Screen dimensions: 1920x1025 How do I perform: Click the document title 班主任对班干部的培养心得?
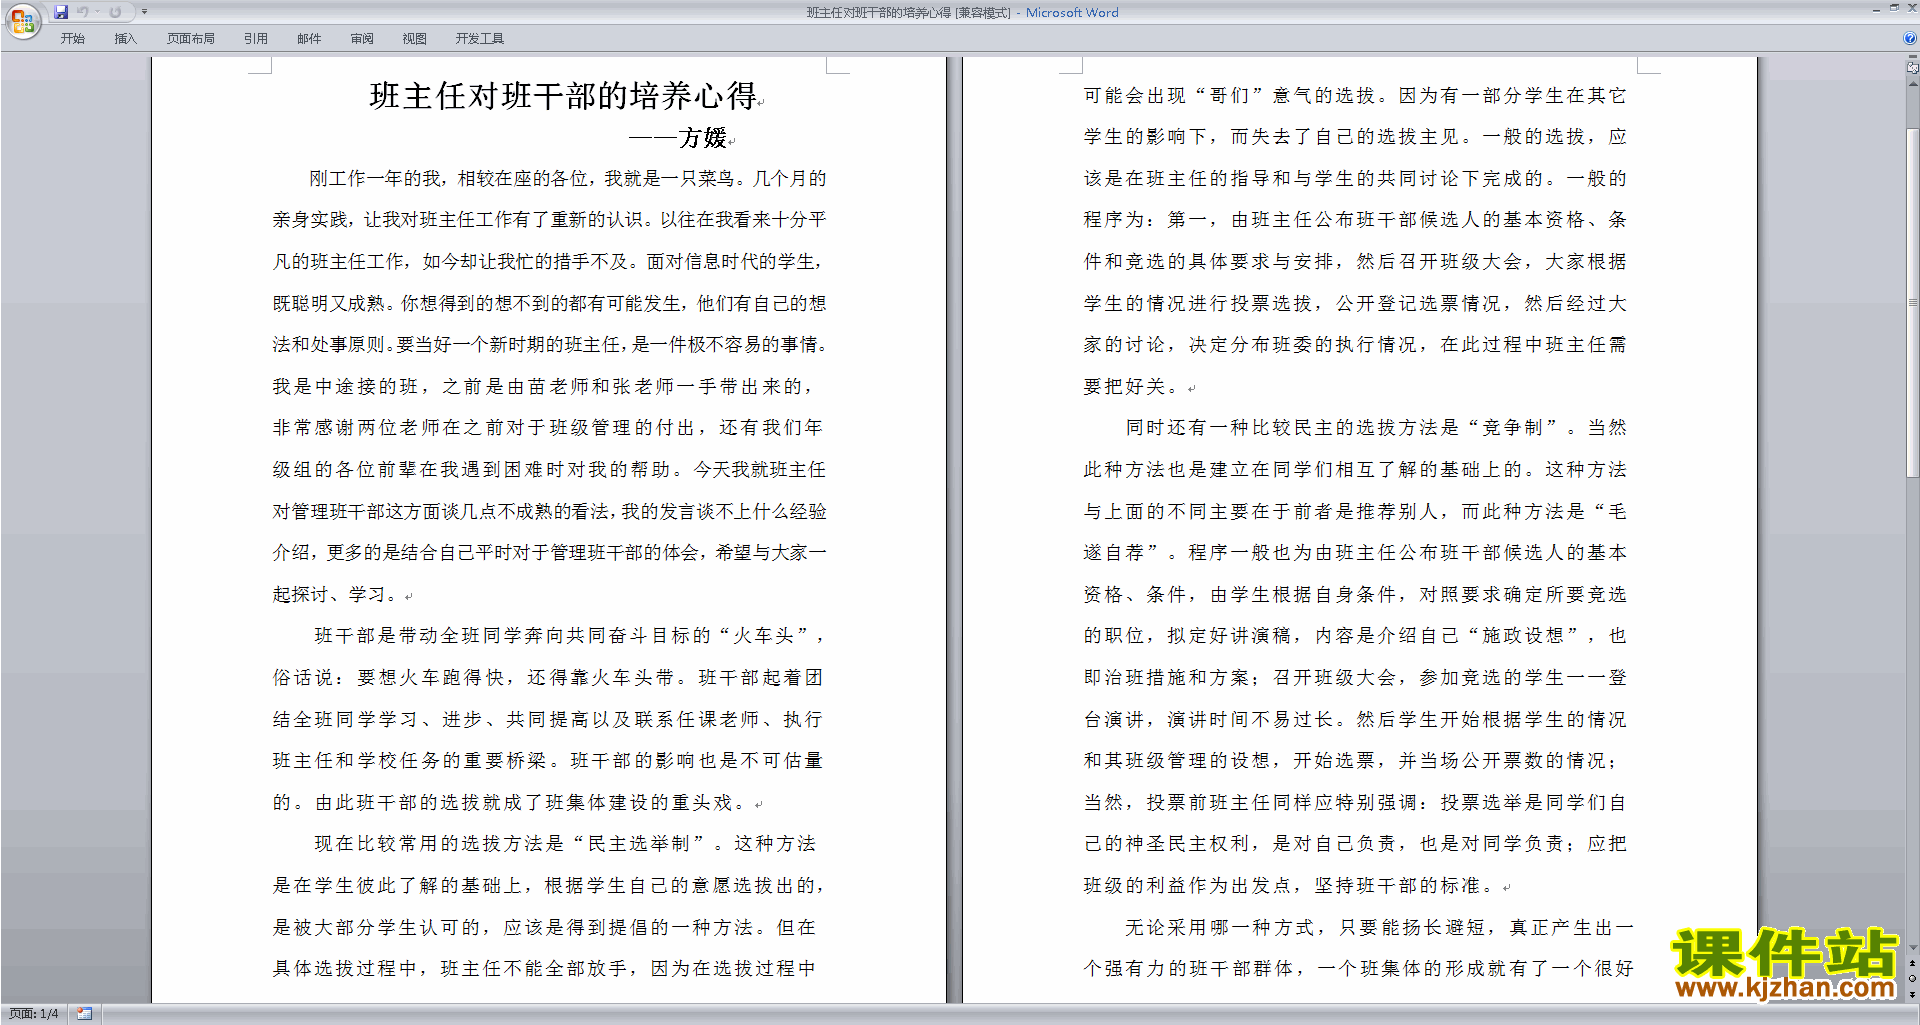(563, 96)
